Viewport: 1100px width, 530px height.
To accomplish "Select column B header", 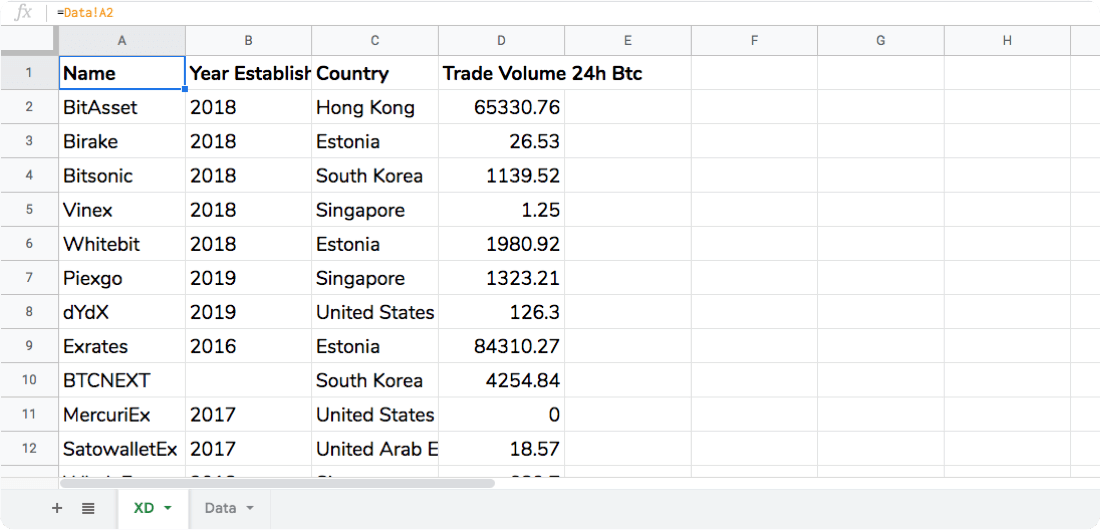I will point(248,41).
